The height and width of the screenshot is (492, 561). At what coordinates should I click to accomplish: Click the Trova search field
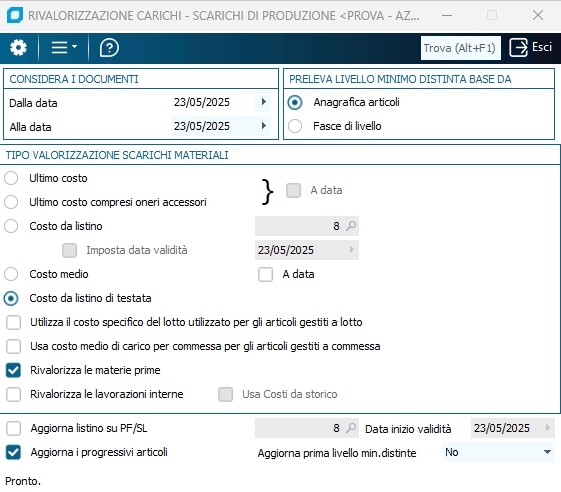[460, 48]
